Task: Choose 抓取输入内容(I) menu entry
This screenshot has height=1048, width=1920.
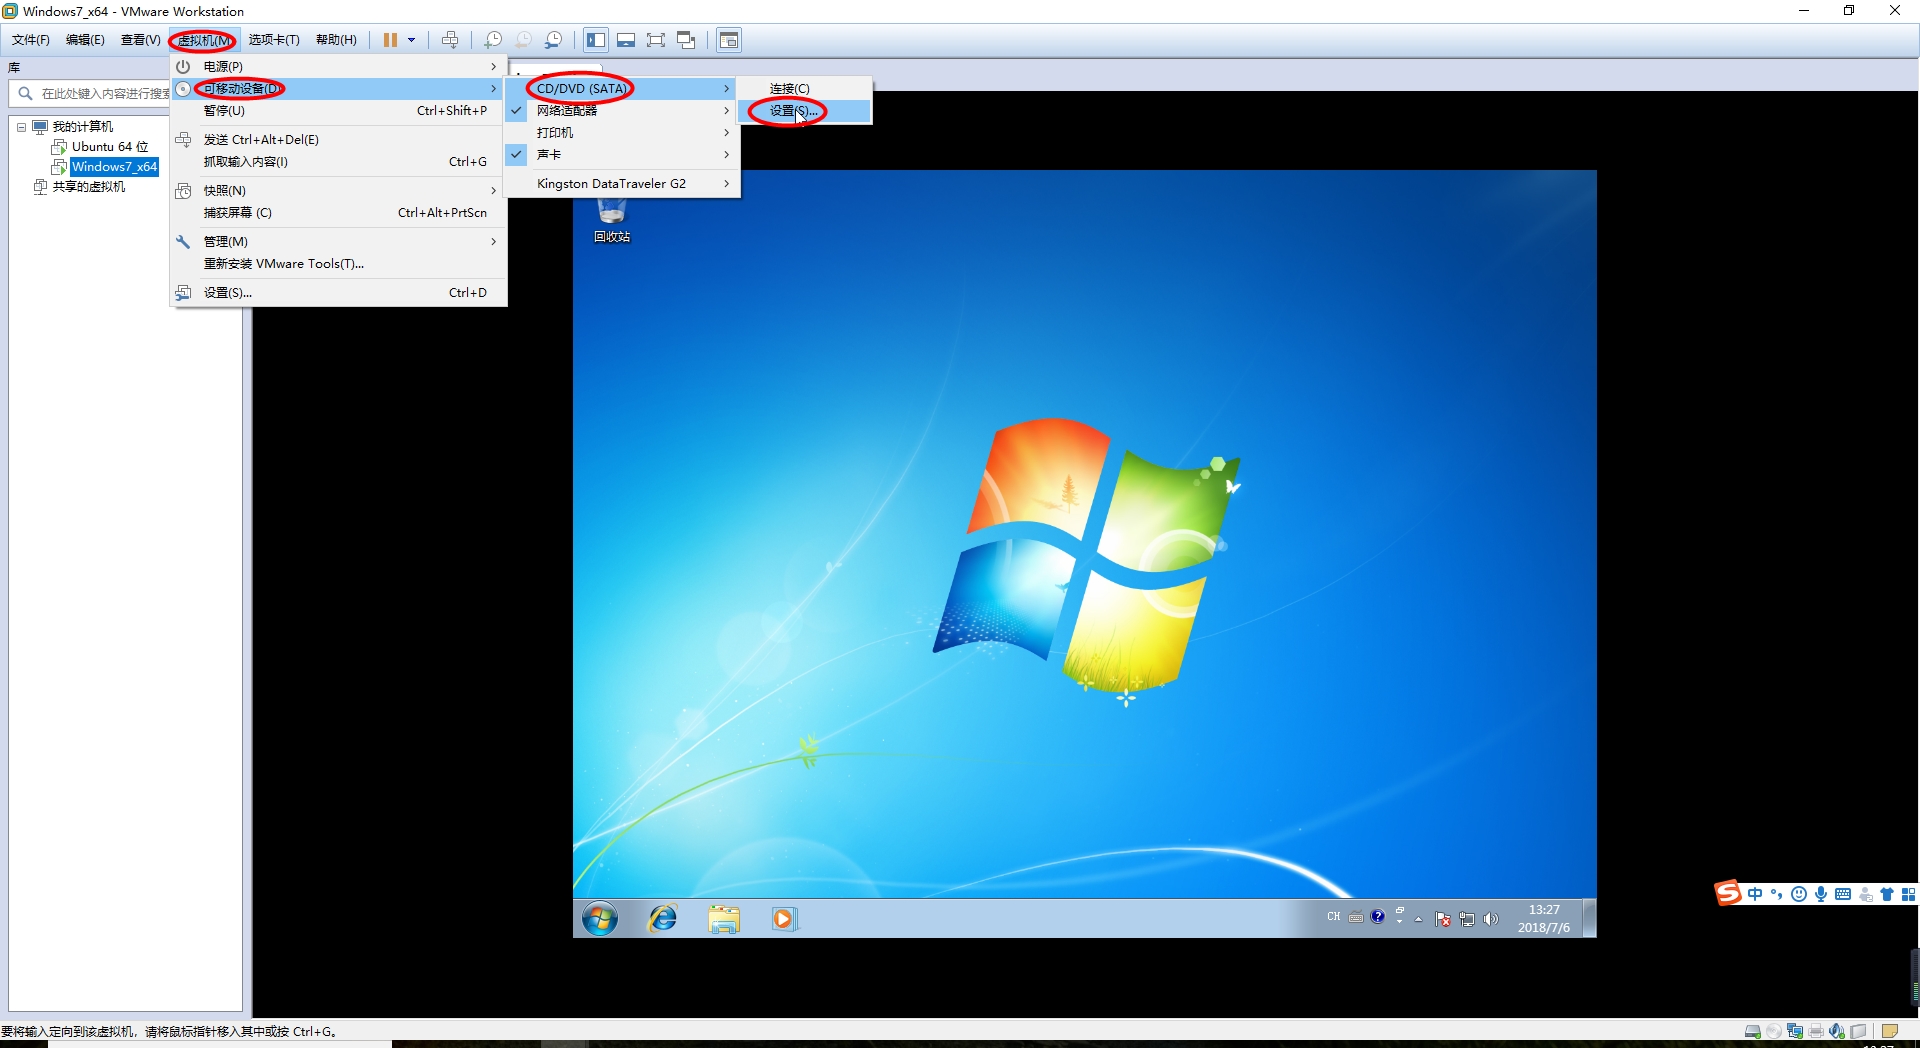Action: (339, 161)
